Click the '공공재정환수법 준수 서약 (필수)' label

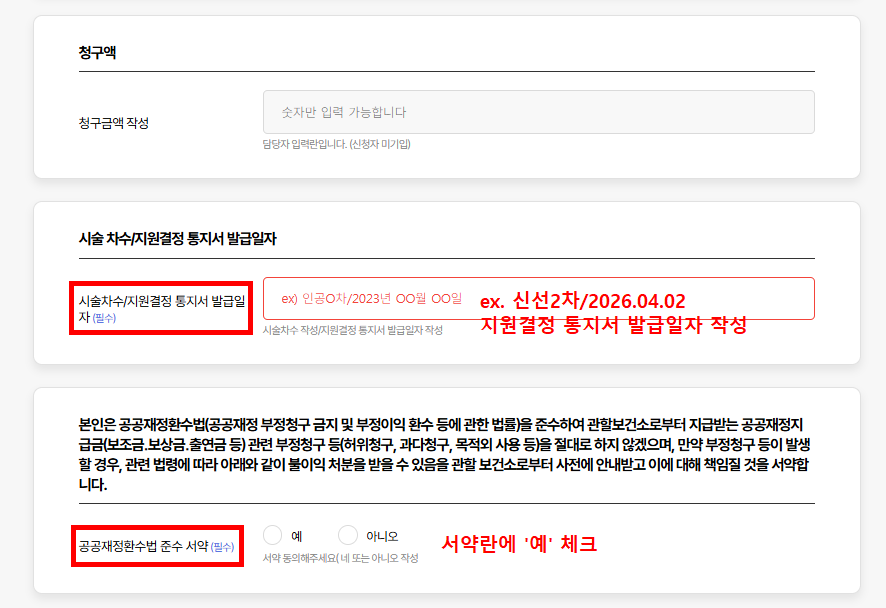[156, 546]
